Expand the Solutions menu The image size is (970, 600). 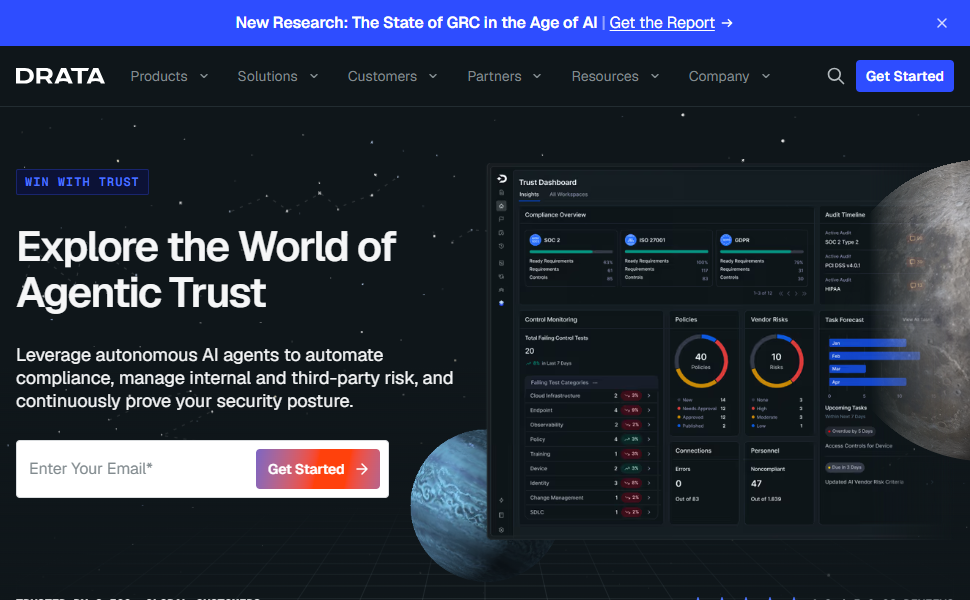click(278, 76)
